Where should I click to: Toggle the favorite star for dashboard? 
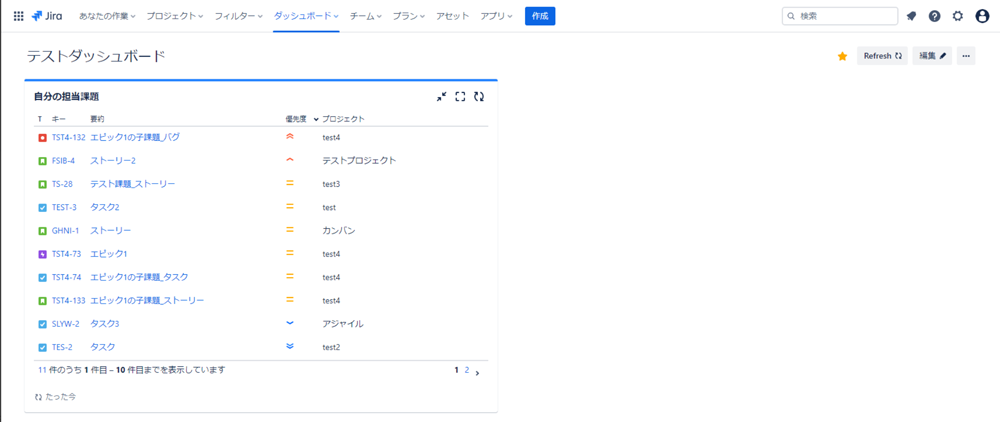(842, 56)
